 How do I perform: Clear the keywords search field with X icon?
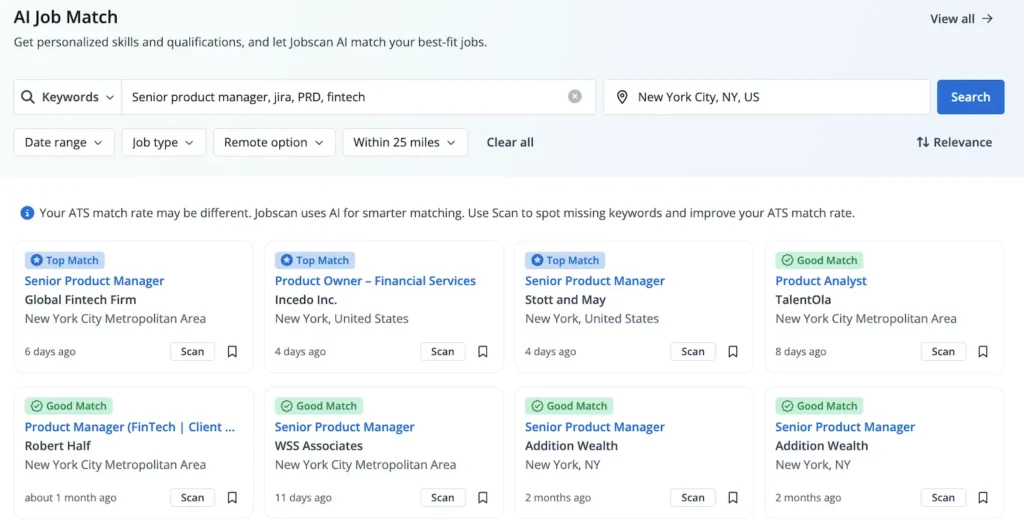pos(575,97)
